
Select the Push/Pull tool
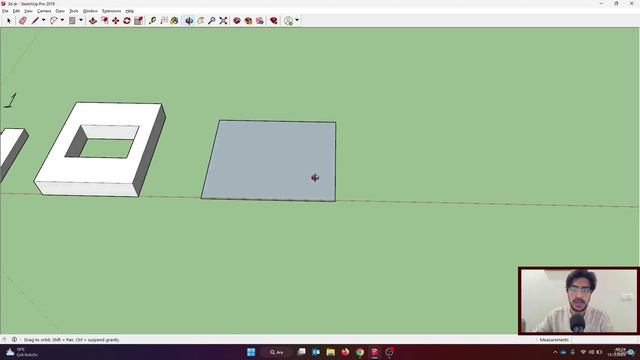click(93, 20)
